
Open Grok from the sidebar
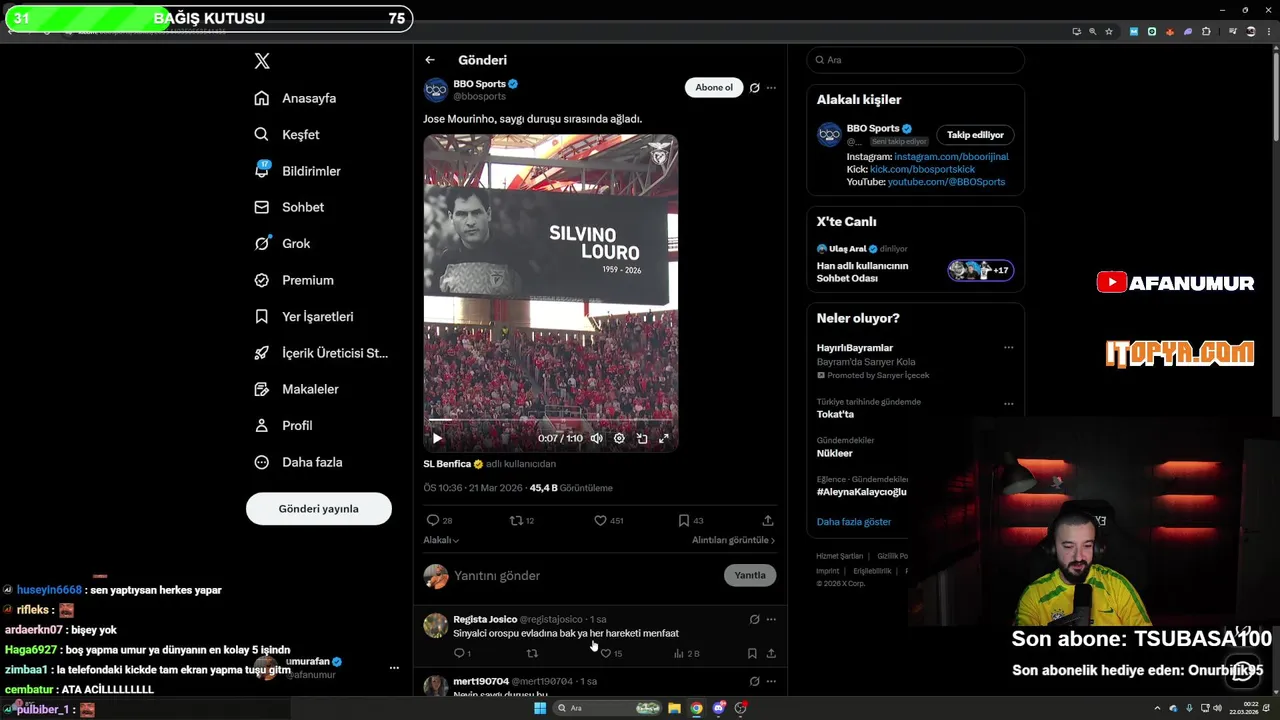tap(283, 243)
